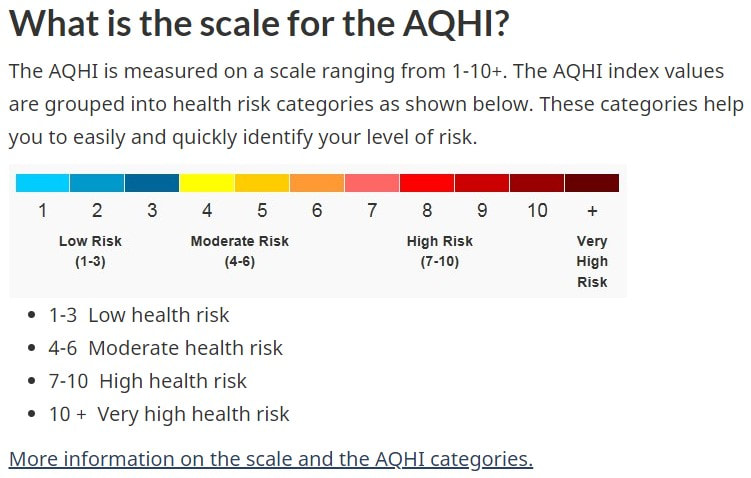Select the orange swatch above number 6
The width and height of the screenshot is (751, 478).
[317, 183]
